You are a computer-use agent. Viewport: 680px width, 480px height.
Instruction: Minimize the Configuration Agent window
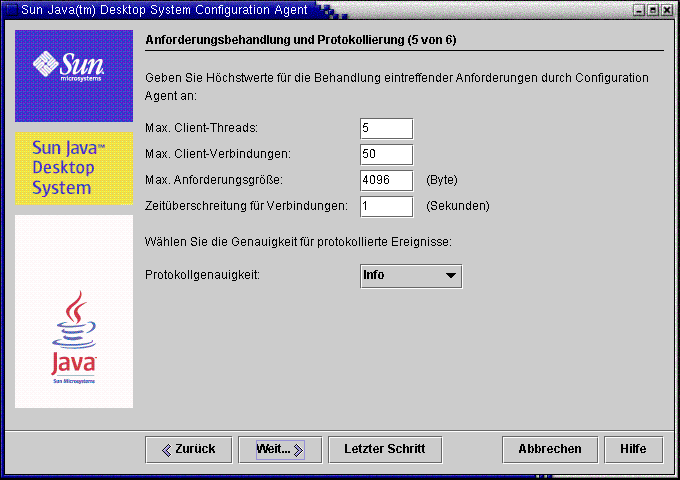pos(638,10)
